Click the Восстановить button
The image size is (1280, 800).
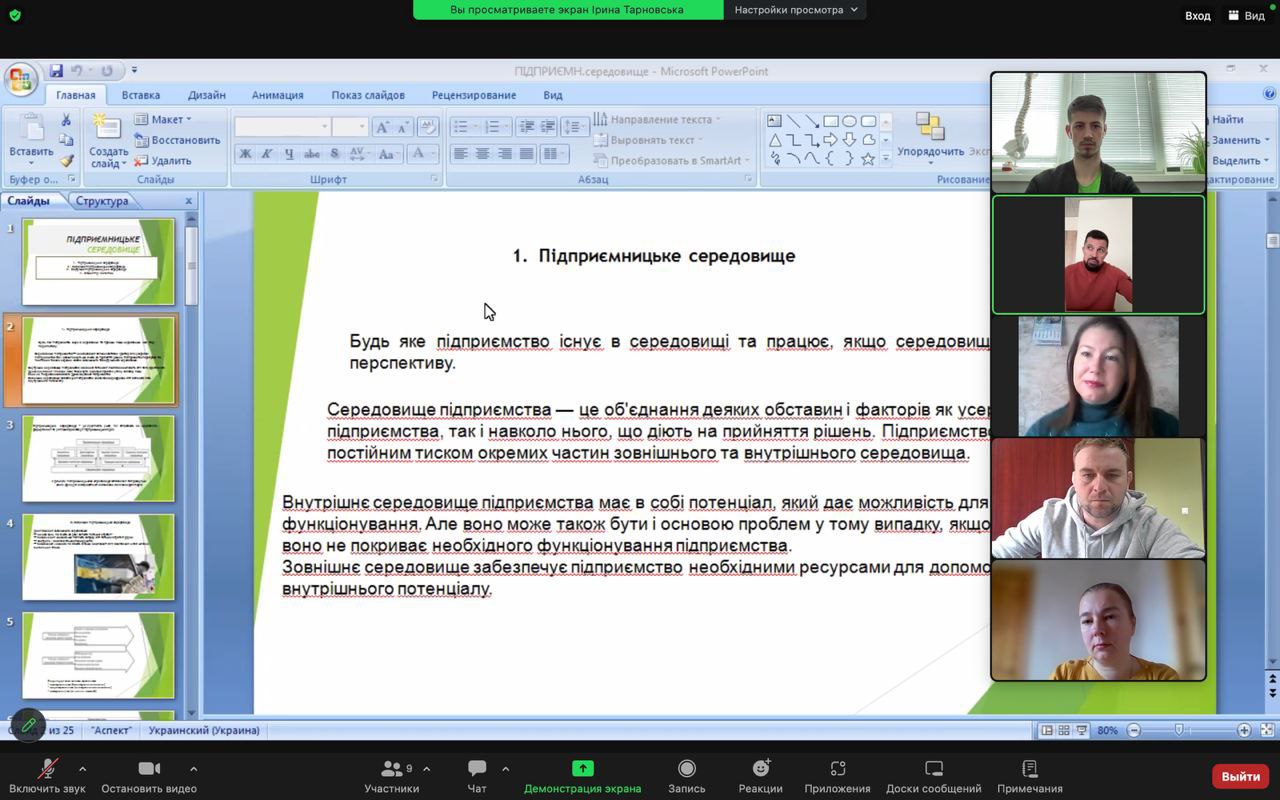point(177,140)
